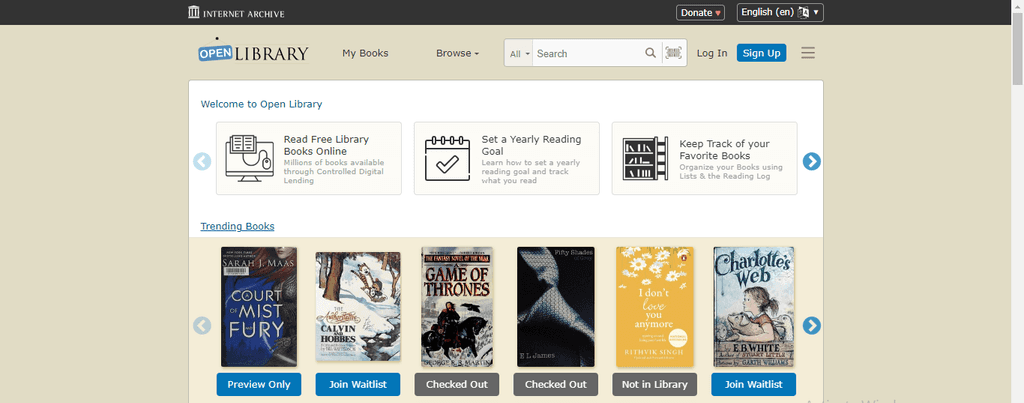Click the Sign Up button
This screenshot has width=1024, height=403.
(761, 53)
